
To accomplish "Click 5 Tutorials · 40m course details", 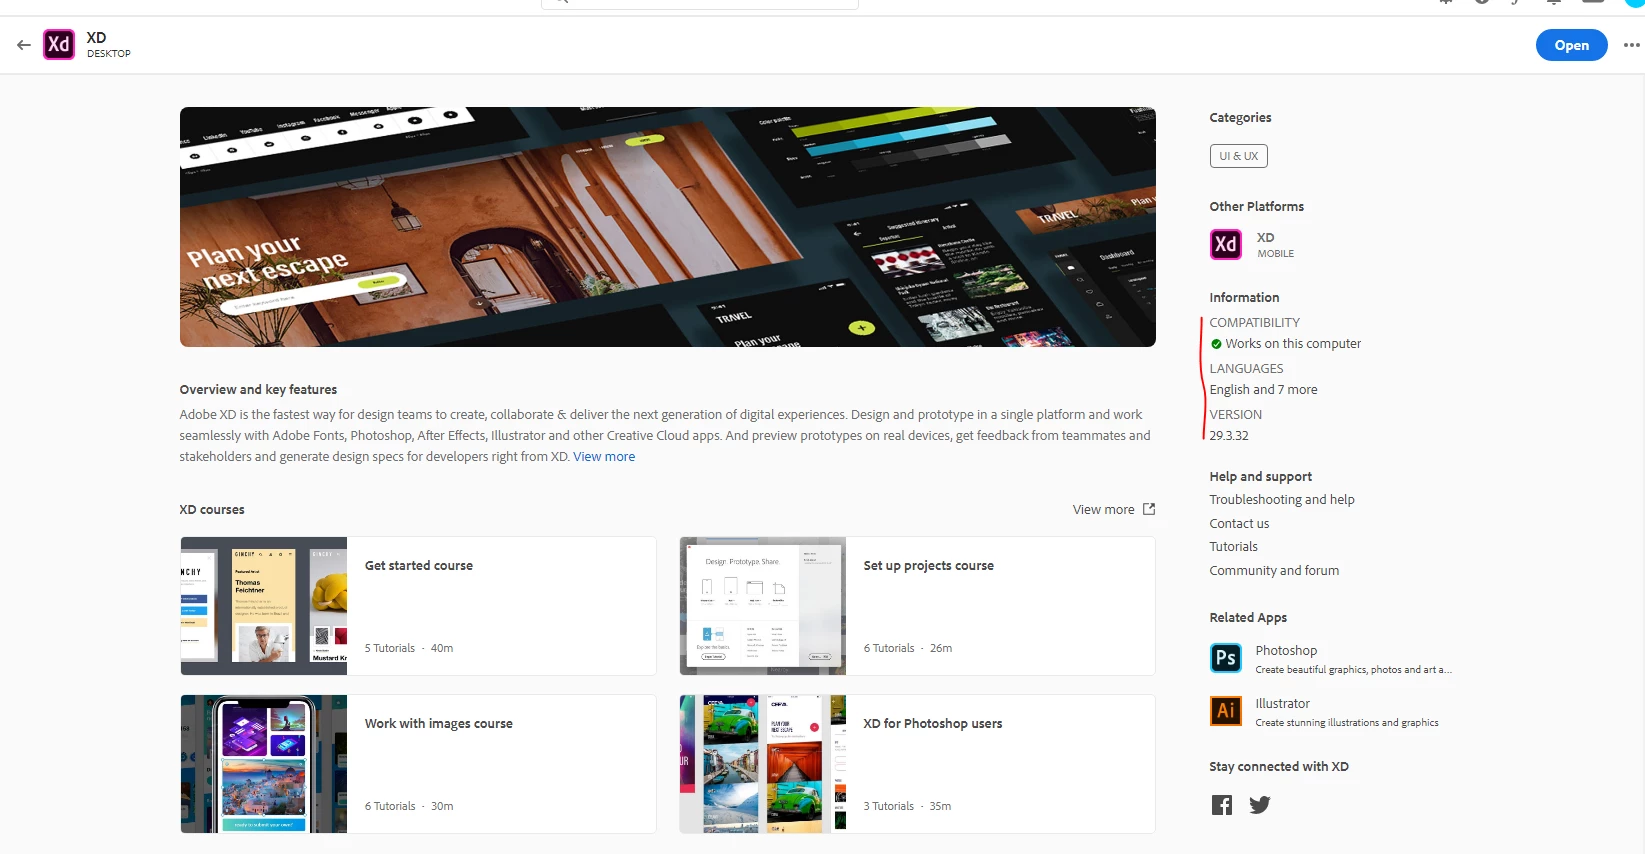I will tap(409, 649).
